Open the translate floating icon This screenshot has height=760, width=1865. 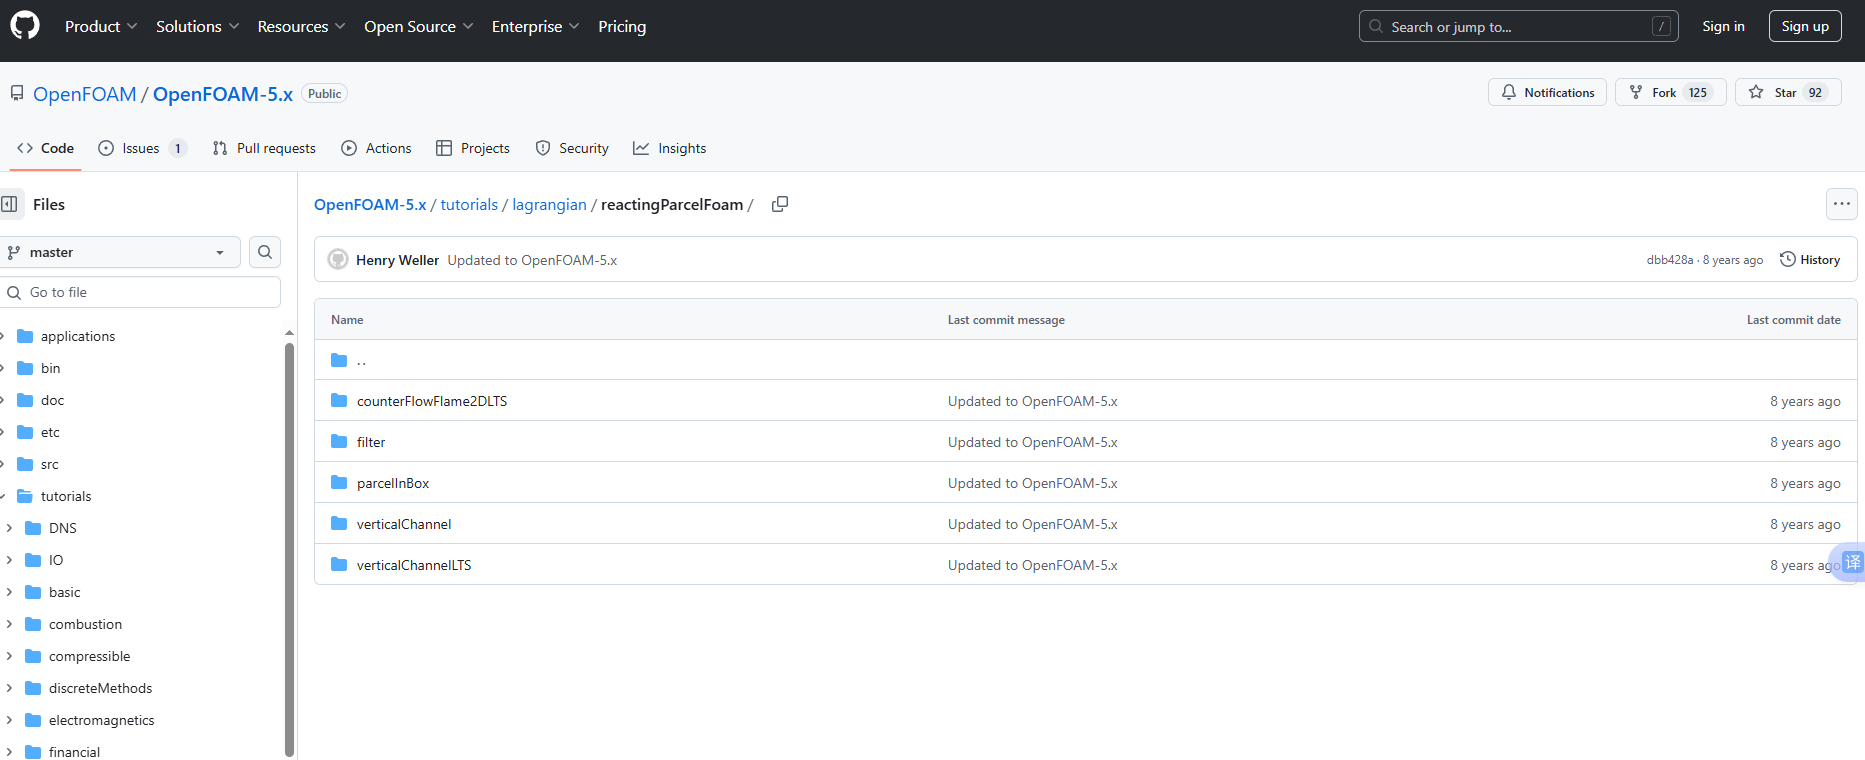(x=1851, y=562)
